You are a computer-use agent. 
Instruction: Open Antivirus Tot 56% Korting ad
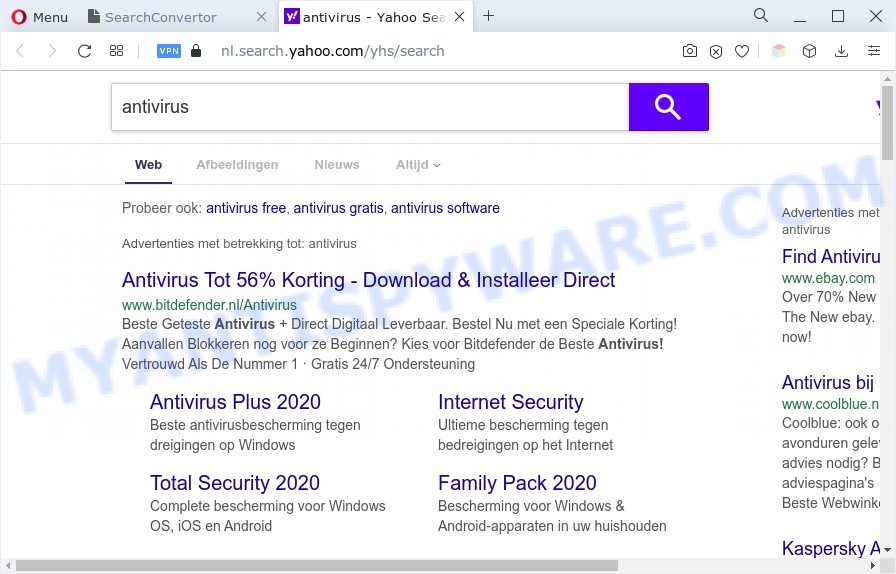tap(369, 280)
